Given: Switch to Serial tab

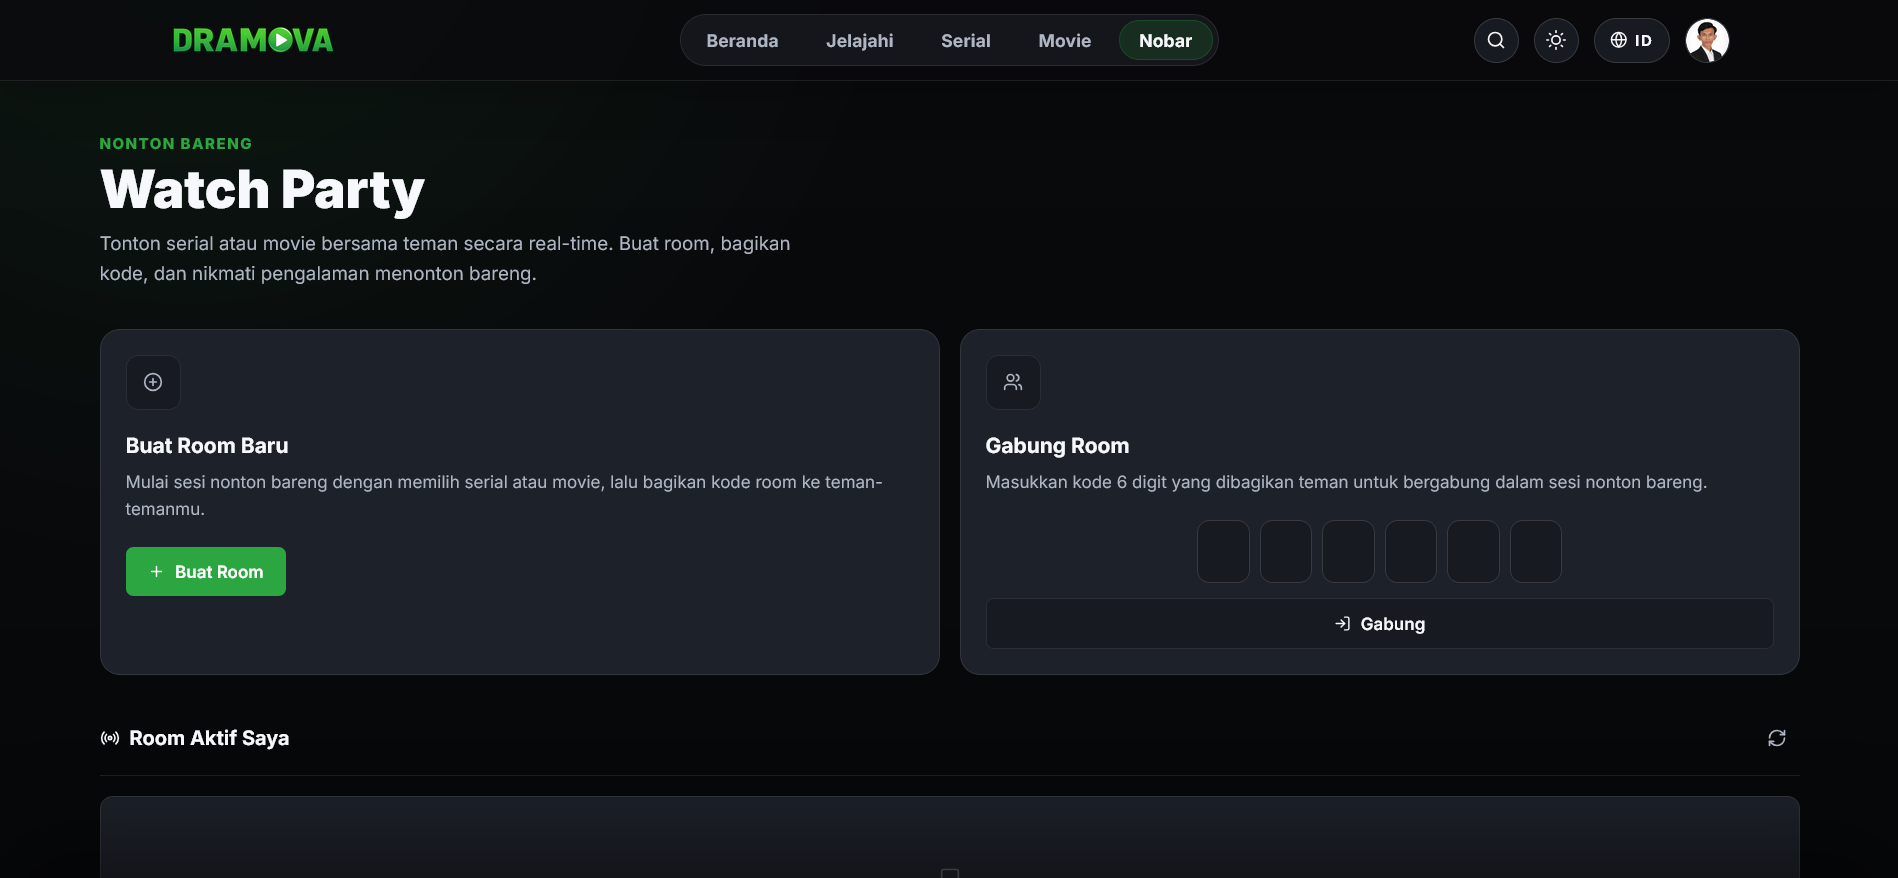Looking at the screenshot, I should [966, 41].
